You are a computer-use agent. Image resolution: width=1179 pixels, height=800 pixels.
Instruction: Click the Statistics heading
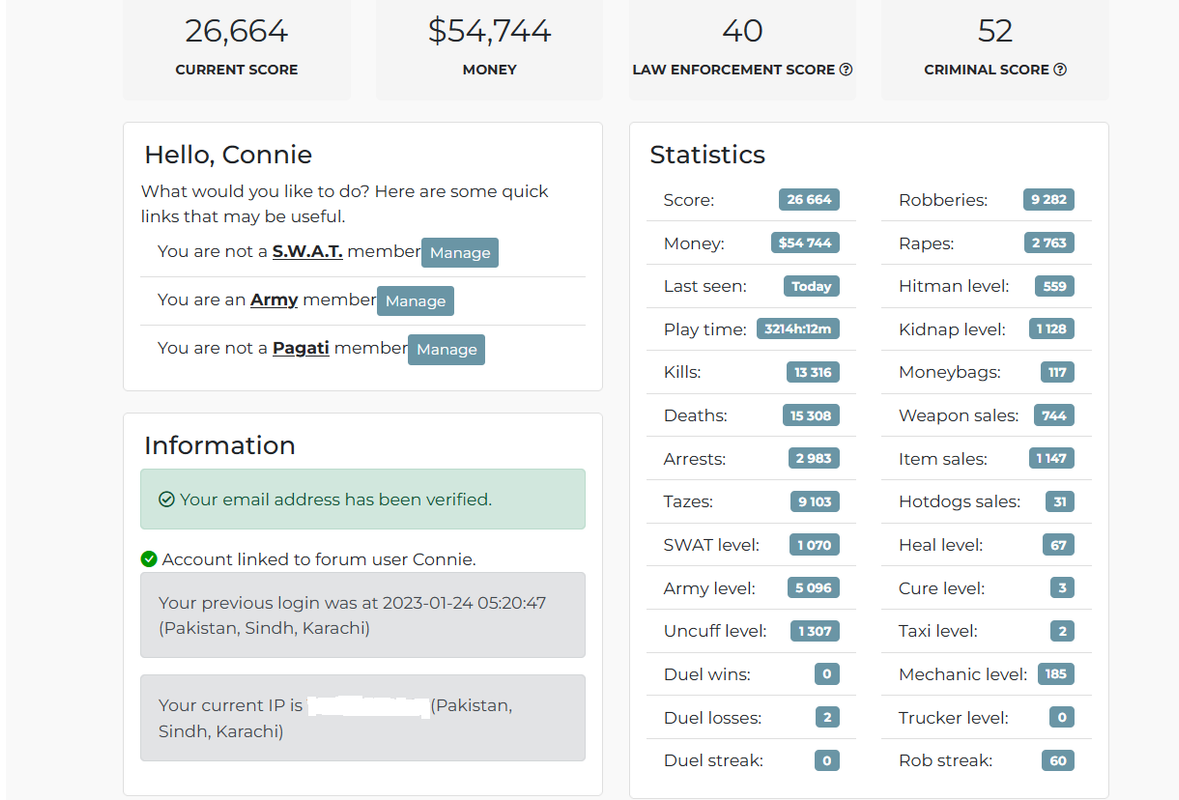point(708,154)
